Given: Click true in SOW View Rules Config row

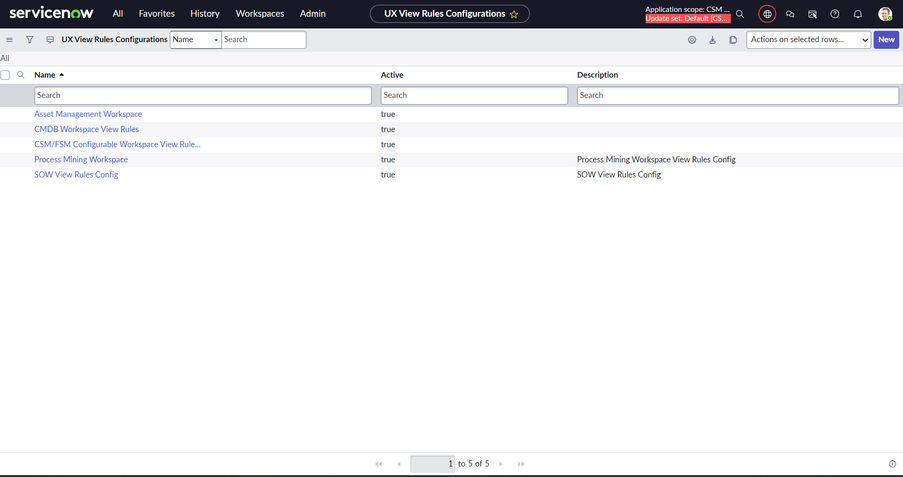Looking at the screenshot, I should point(388,175).
